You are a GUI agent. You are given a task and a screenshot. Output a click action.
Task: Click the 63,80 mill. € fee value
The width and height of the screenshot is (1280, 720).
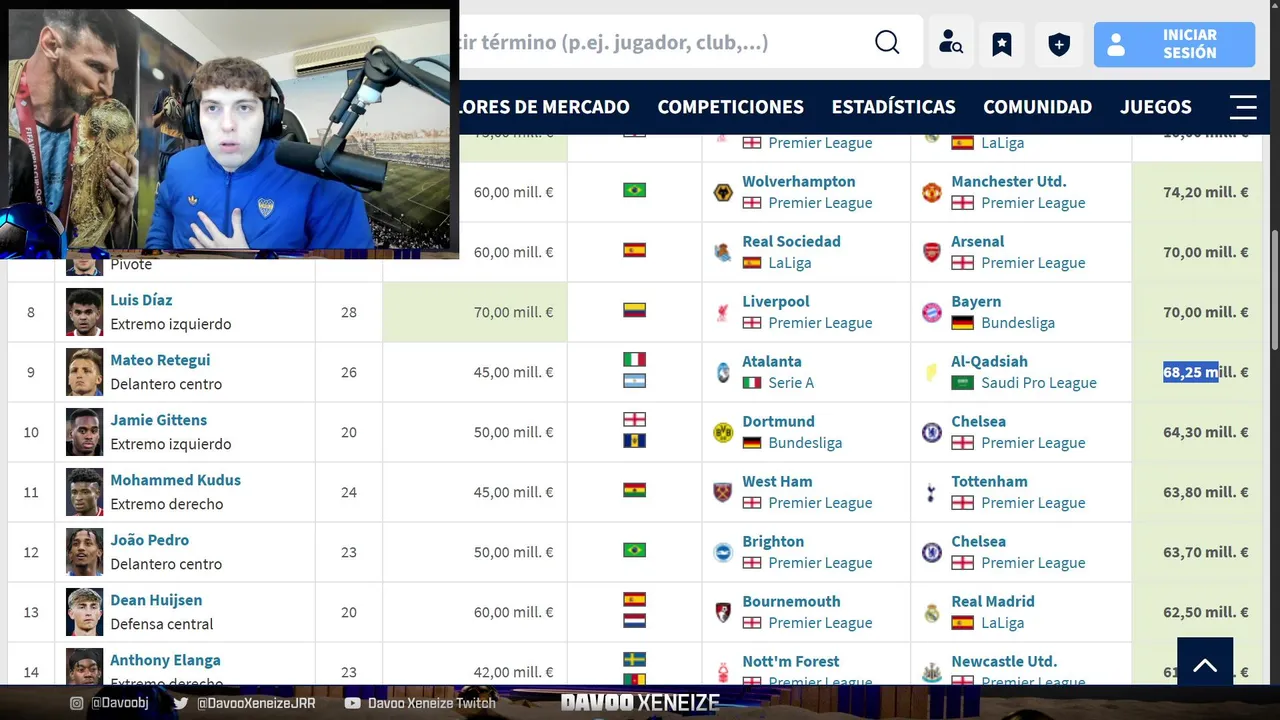[x=1206, y=492]
